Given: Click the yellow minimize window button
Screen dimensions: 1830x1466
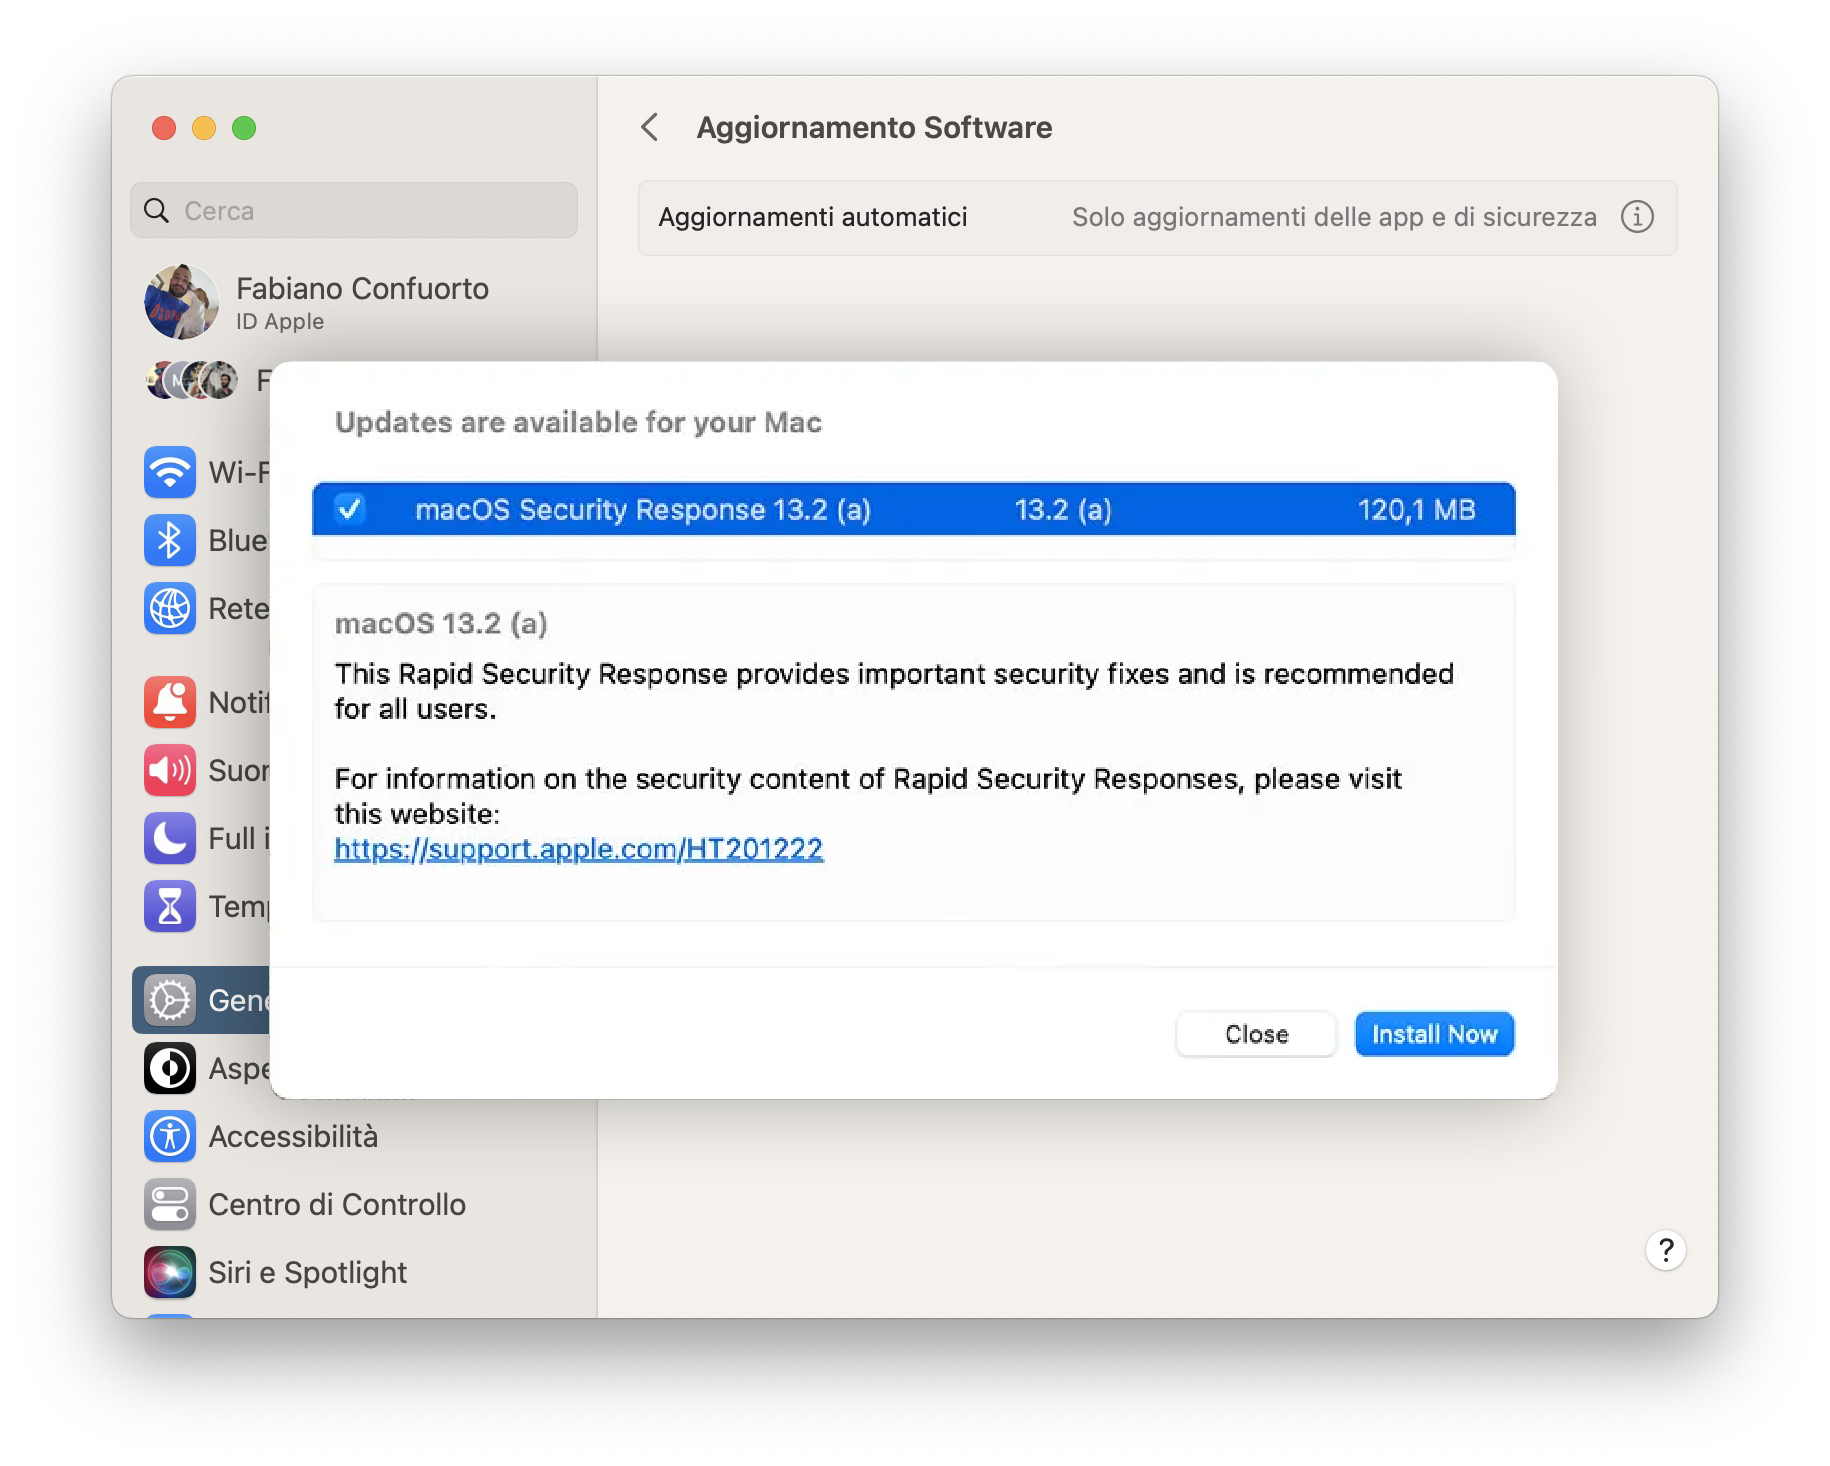Looking at the screenshot, I should [204, 128].
